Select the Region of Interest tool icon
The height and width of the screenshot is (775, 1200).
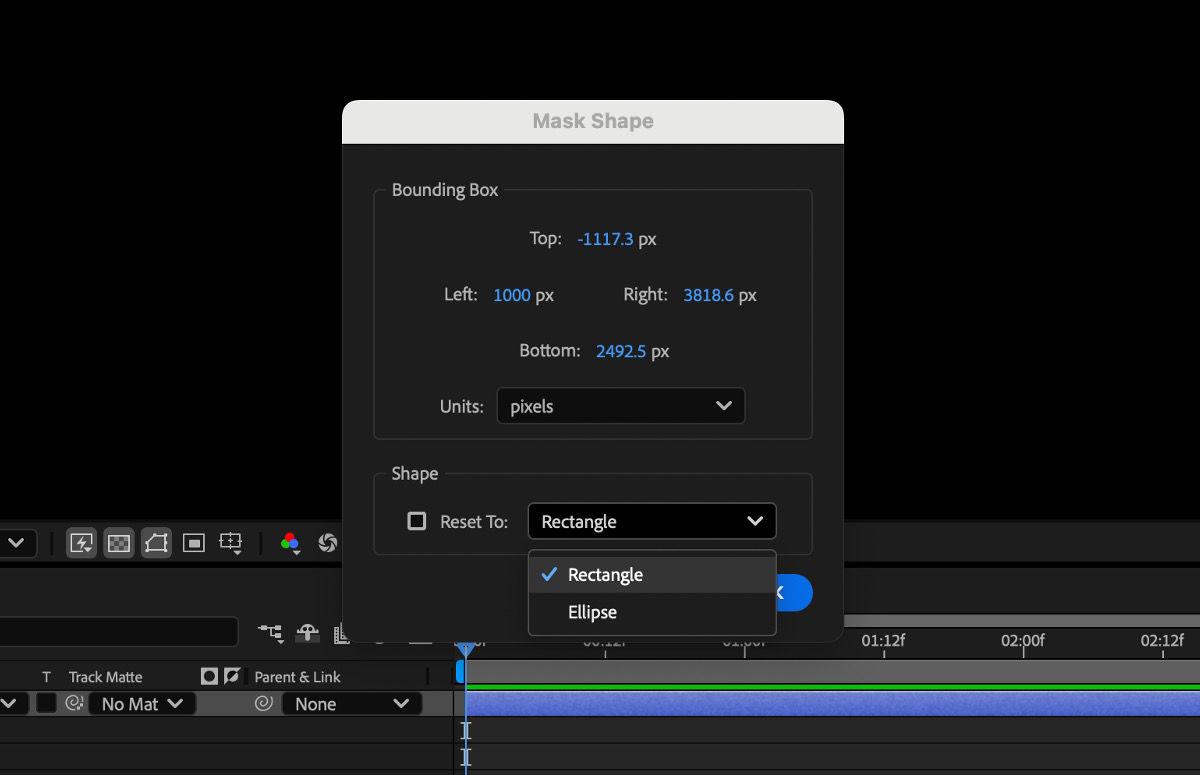194,543
